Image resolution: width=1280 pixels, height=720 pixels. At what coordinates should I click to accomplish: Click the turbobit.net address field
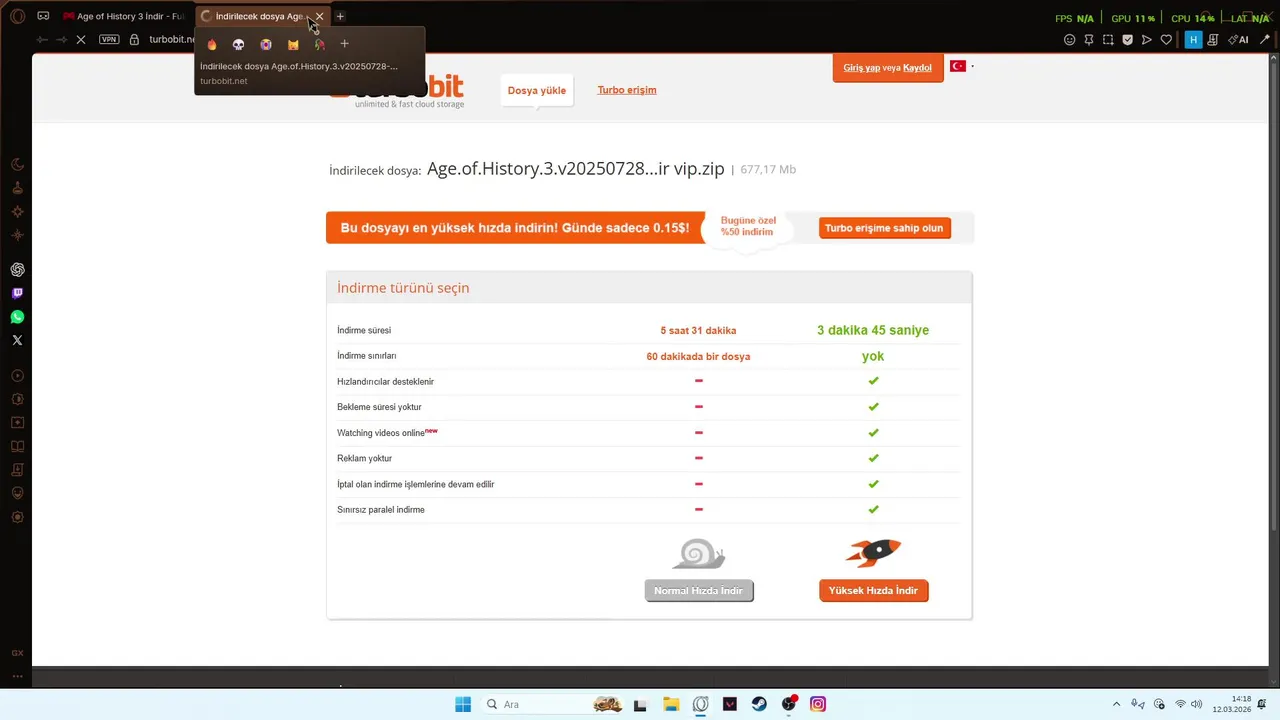[172, 40]
